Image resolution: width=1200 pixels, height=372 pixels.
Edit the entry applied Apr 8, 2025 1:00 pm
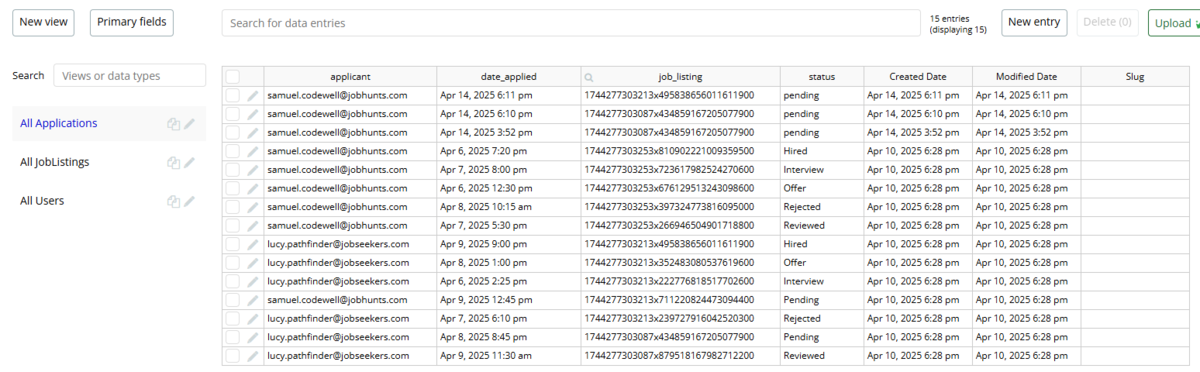[253, 263]
